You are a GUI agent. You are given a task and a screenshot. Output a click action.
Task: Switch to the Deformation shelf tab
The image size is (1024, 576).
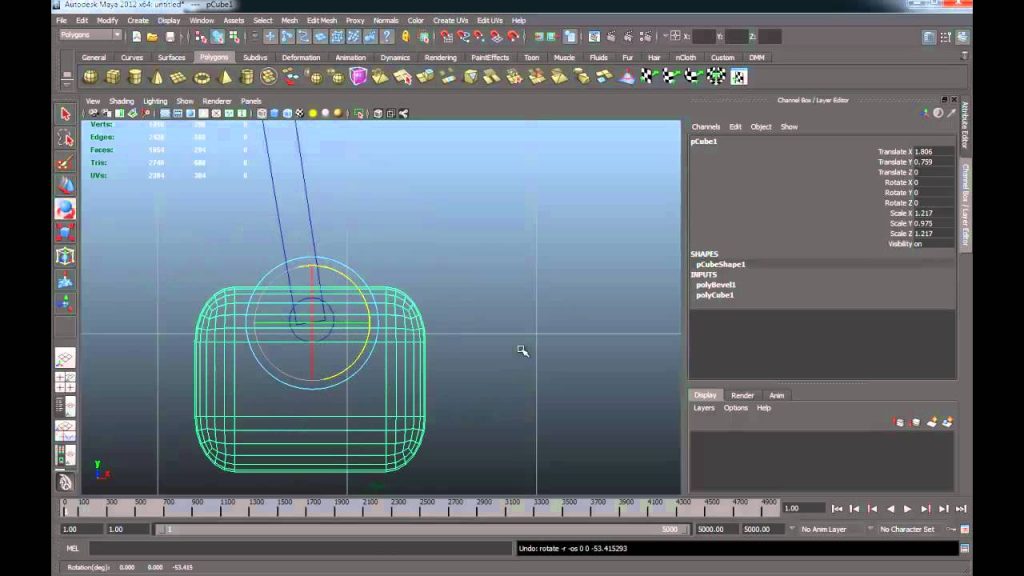301,57
